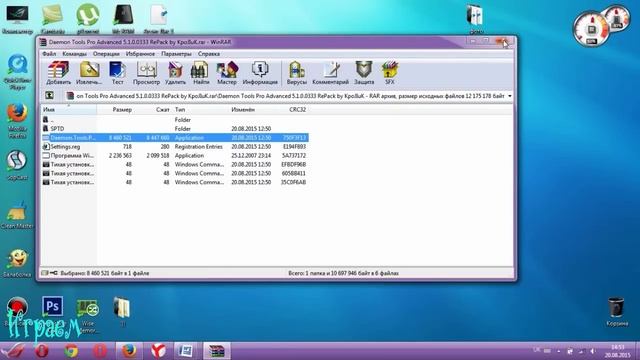Expand the archive path dropdown arrow
640x360 pixels.
coord(509,96)
